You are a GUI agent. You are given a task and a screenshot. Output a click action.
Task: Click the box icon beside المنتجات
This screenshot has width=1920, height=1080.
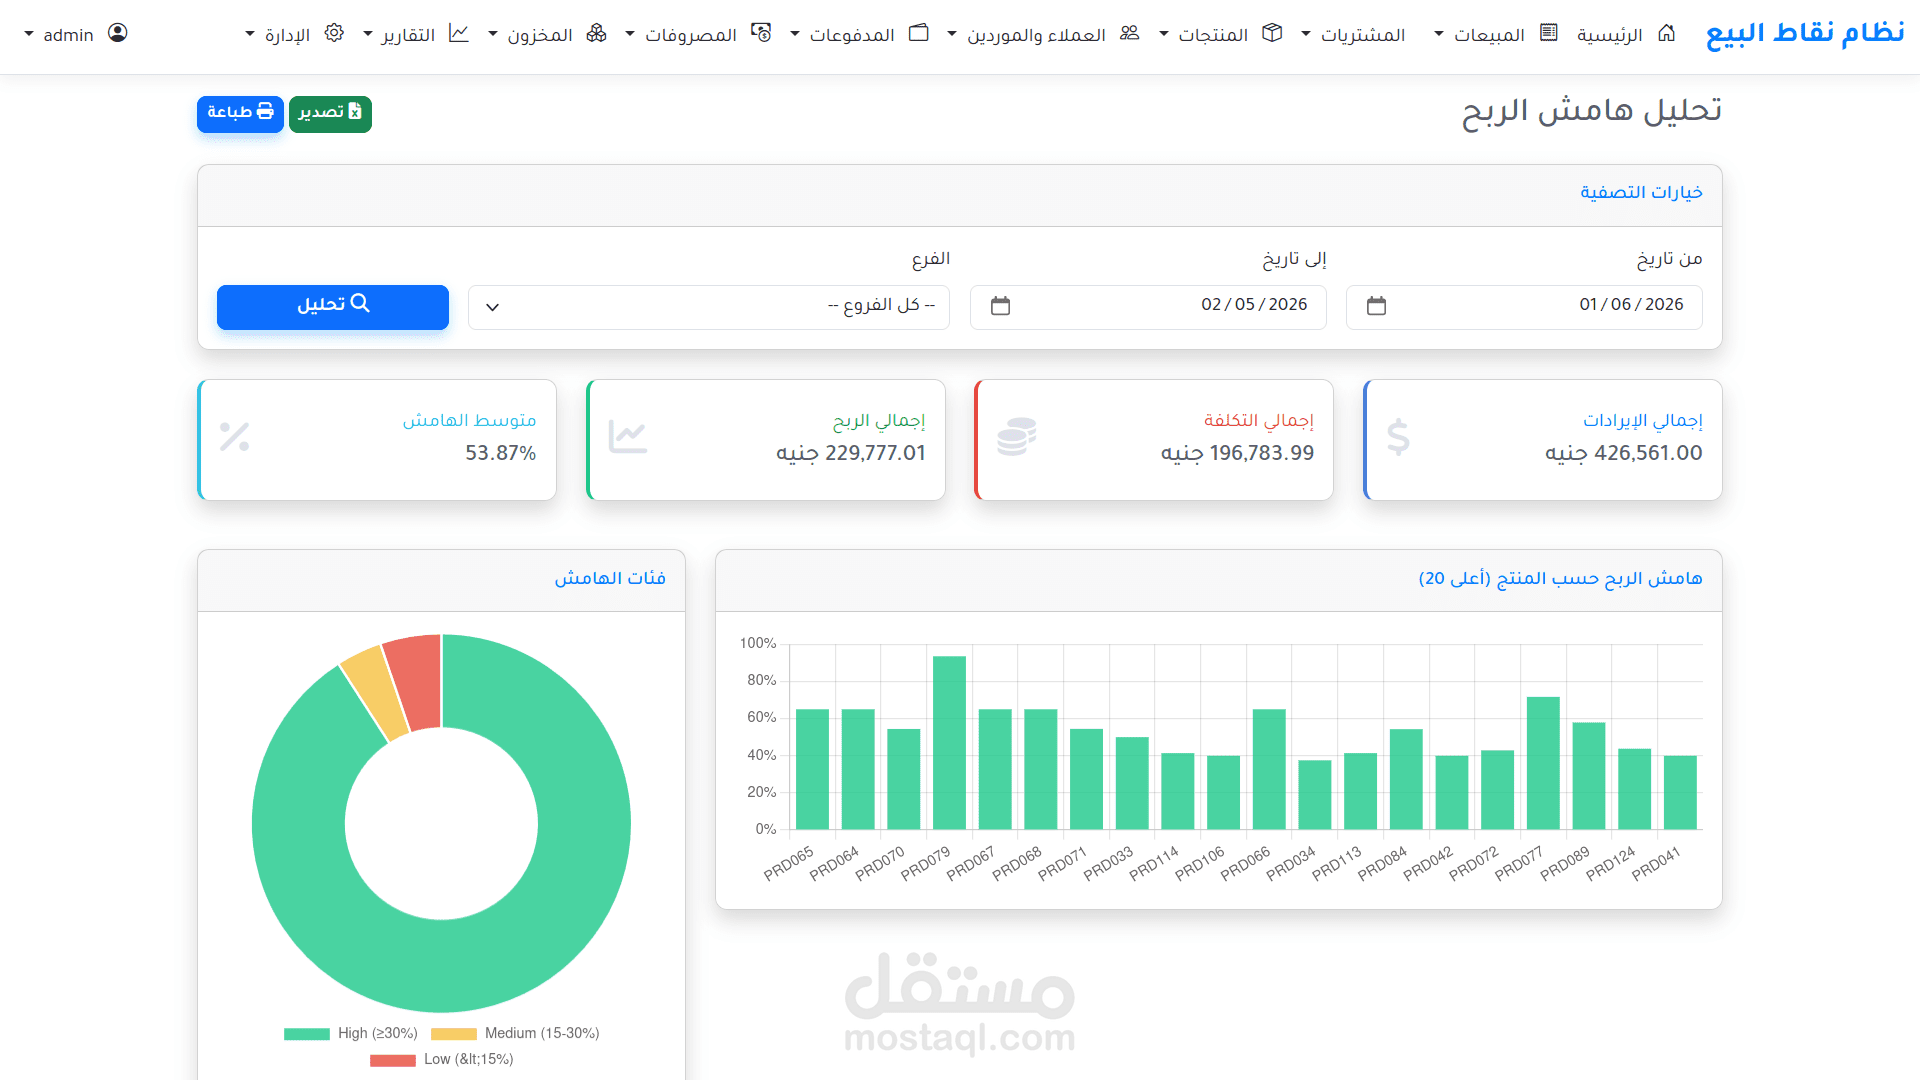coord(1272,33)
